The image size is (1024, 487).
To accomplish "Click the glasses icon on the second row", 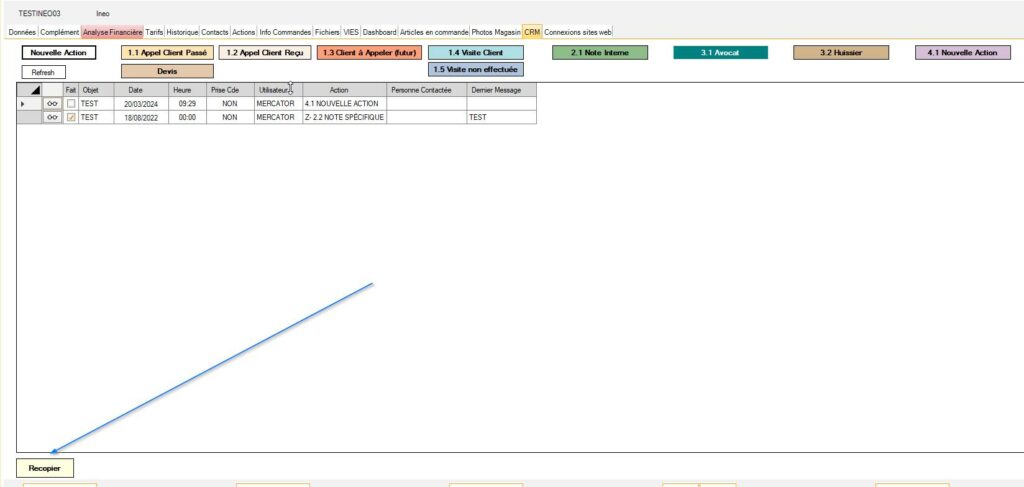I will [53, 117].
